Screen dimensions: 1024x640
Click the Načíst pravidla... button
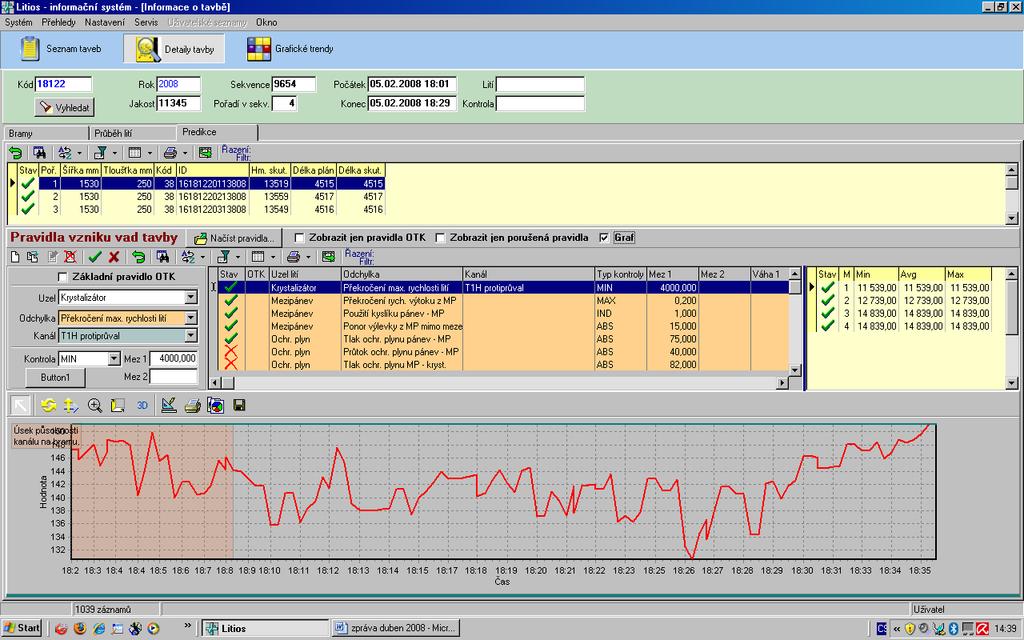point(234,238)
